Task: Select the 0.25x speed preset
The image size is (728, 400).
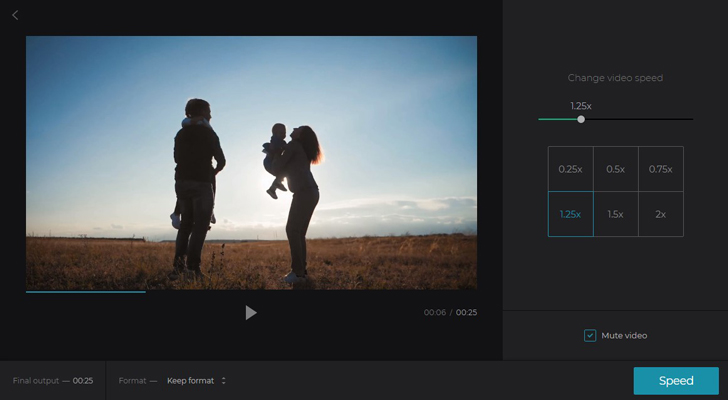Action: 570,169
